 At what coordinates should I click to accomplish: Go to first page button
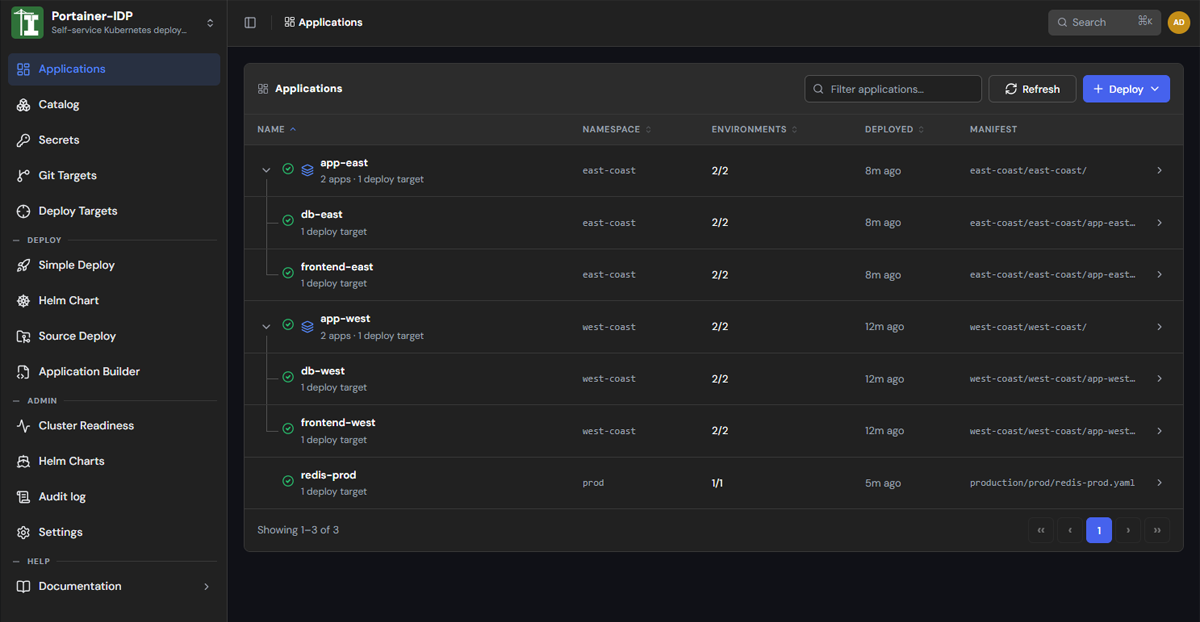pyautogui.click(x=1041, y=530)
